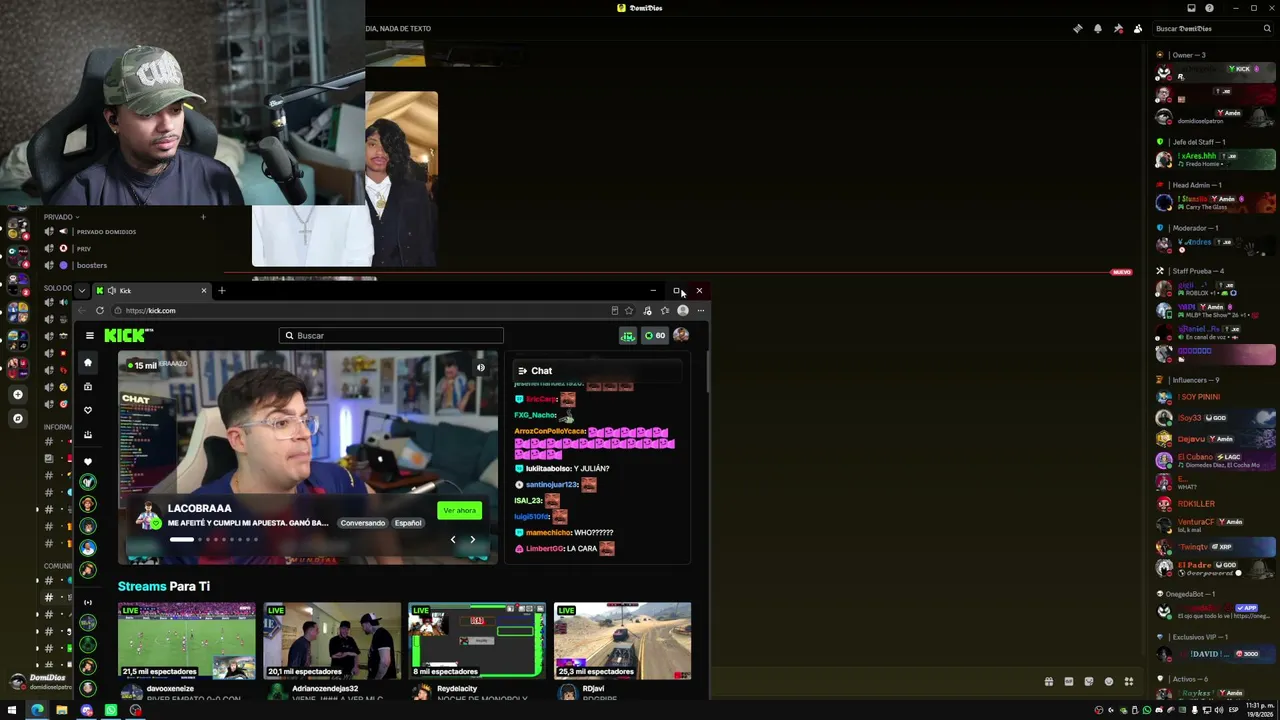Open the Kick sidebar Browse icon
This screenshot has width=1280, height=720.
(88, 387)
